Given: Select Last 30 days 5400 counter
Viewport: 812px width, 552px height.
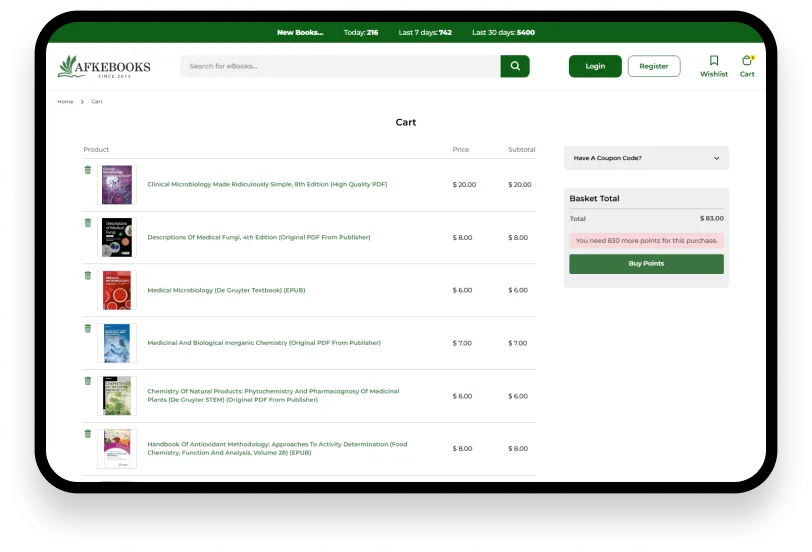Looking at the screenshot, I should pyautogui.click(x=503, y=32).
